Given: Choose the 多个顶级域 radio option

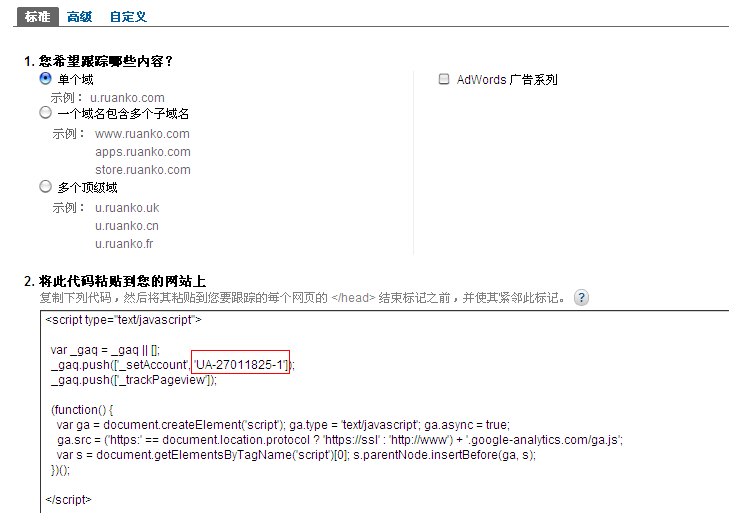Looking at the screenshot, I should pos(45,187).
